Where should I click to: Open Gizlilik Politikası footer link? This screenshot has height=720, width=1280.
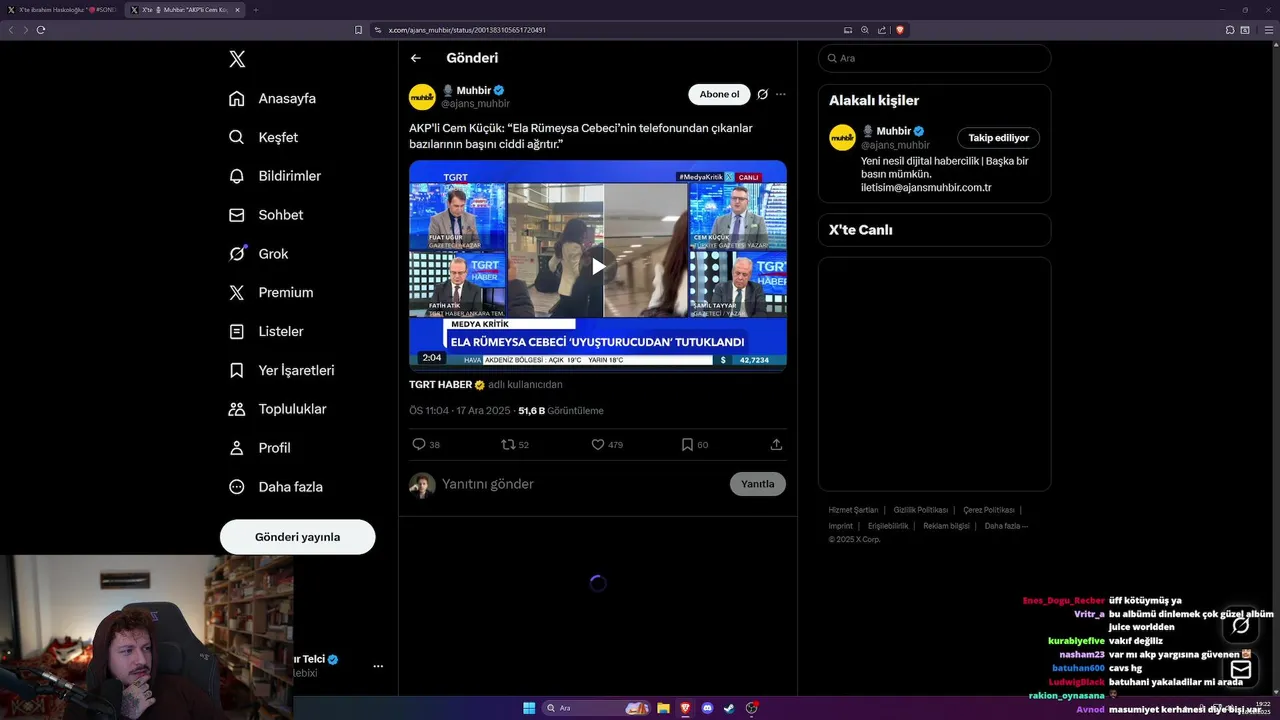921,510
